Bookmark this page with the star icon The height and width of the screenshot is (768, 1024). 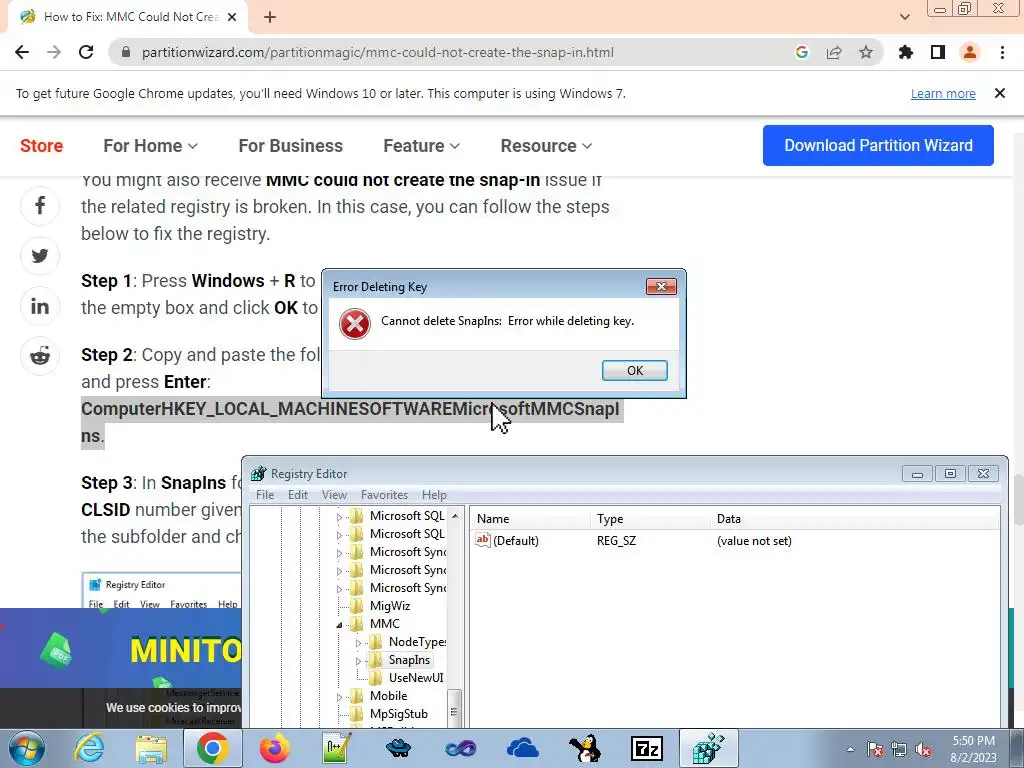[865, 52]
